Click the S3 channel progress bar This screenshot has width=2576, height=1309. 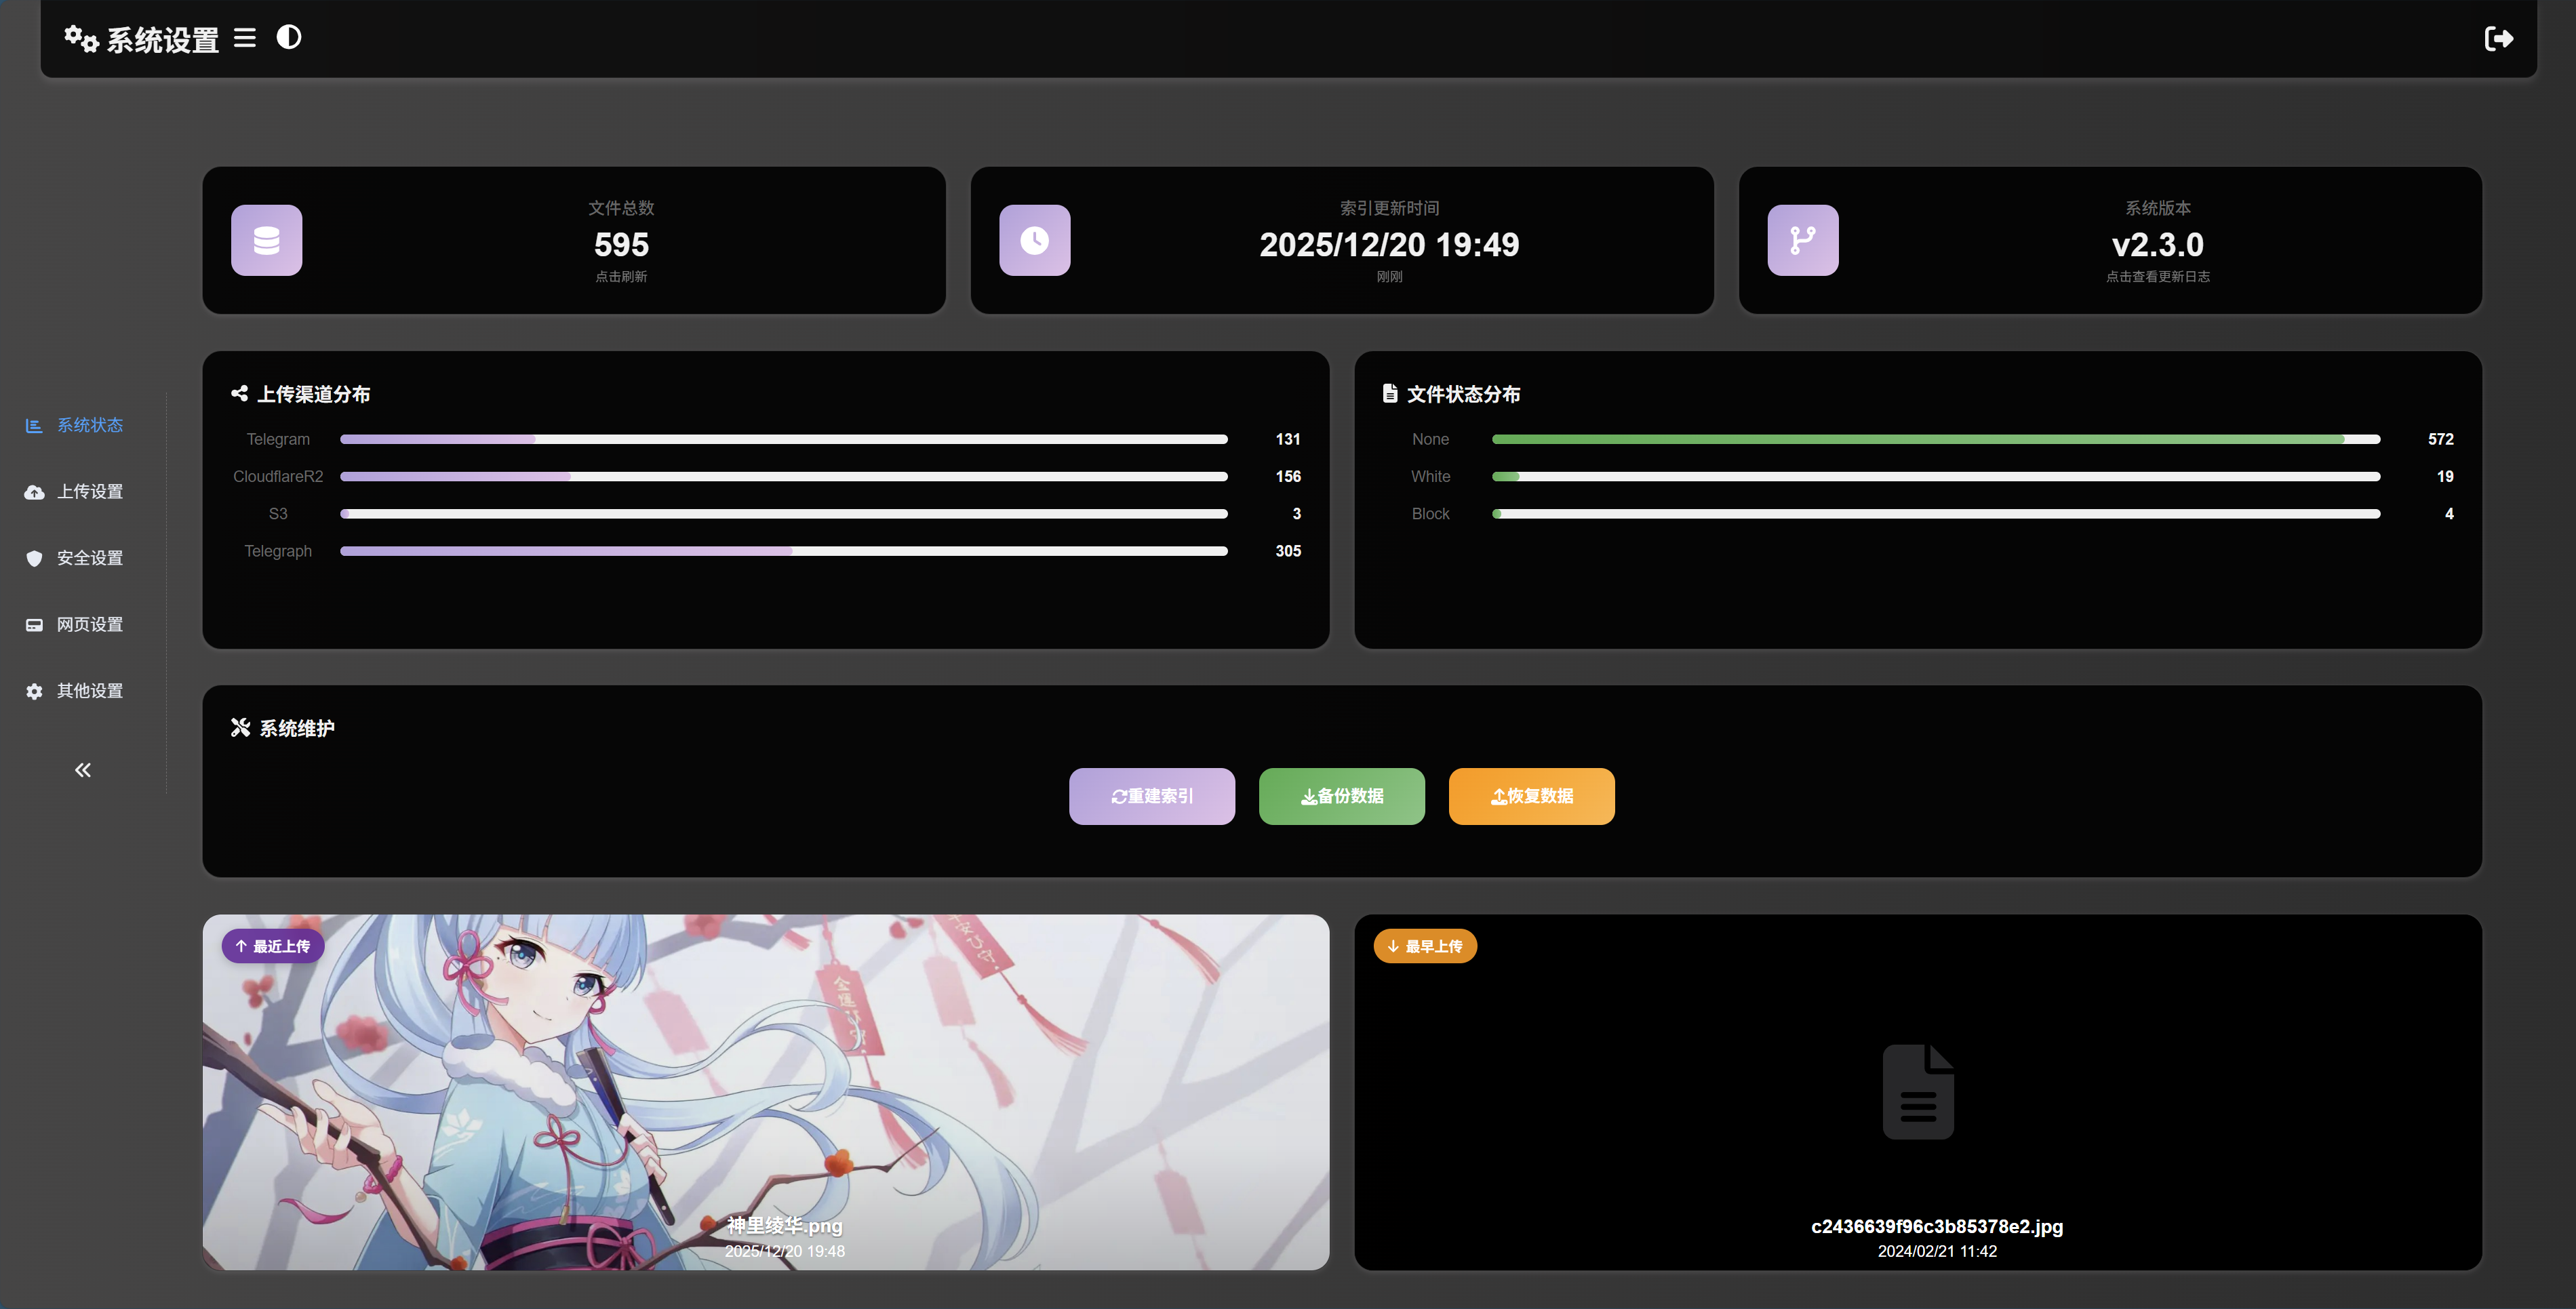point(784,514)
